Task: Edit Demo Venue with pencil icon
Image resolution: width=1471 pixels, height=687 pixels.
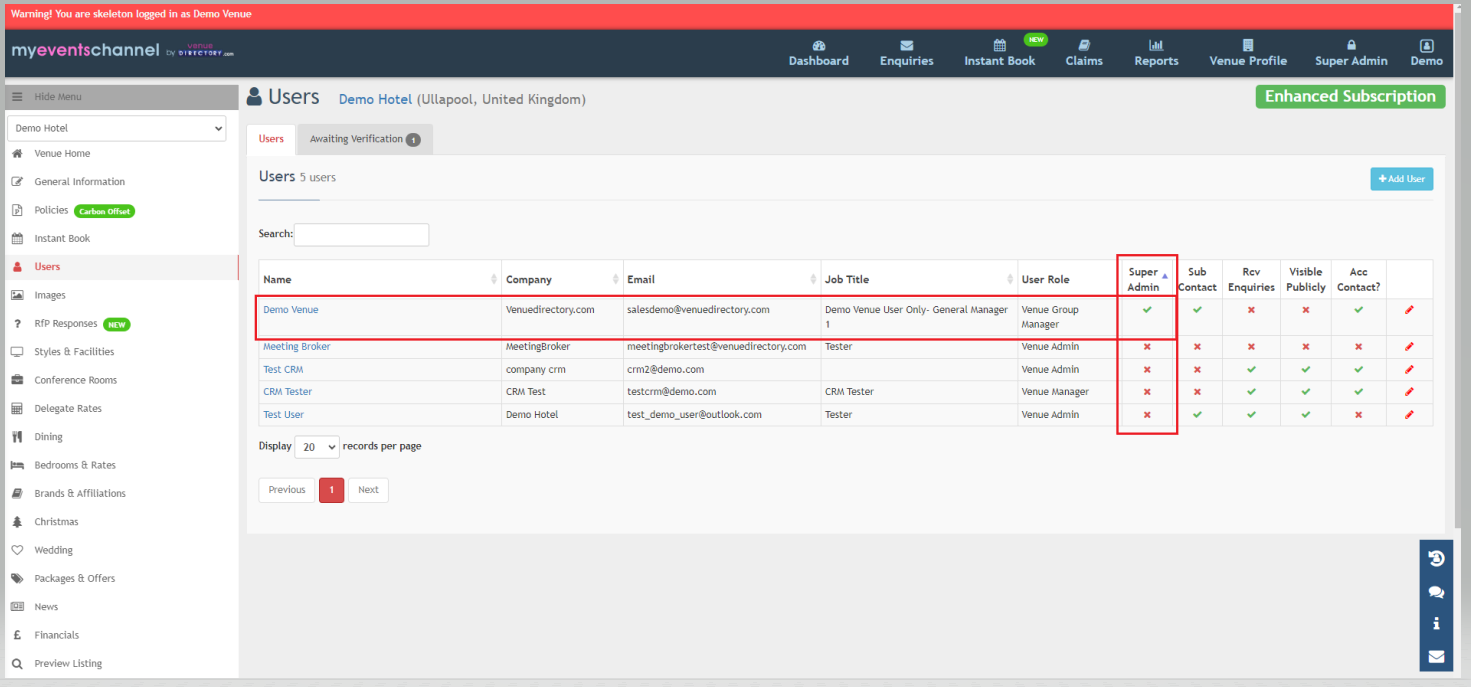Action: coord(1409,310)
